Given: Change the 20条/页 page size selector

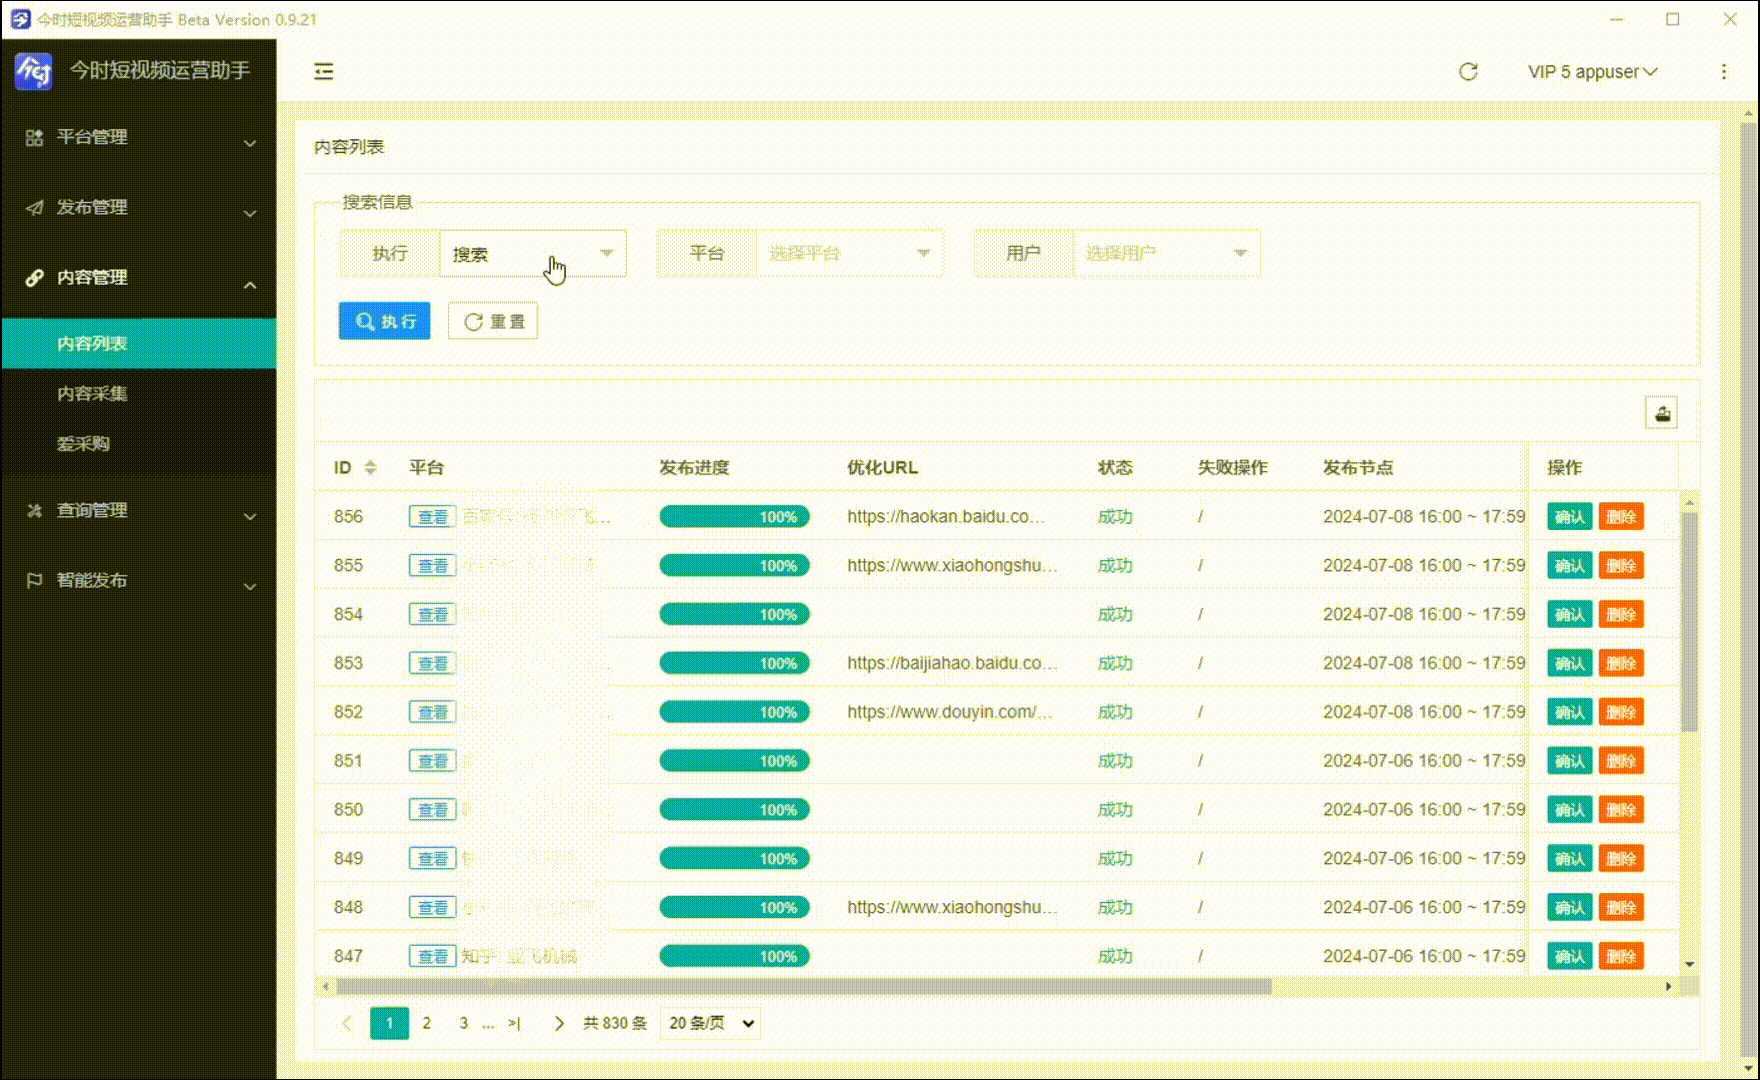Looking at the screenshot, I should (x=710, y=1023).
